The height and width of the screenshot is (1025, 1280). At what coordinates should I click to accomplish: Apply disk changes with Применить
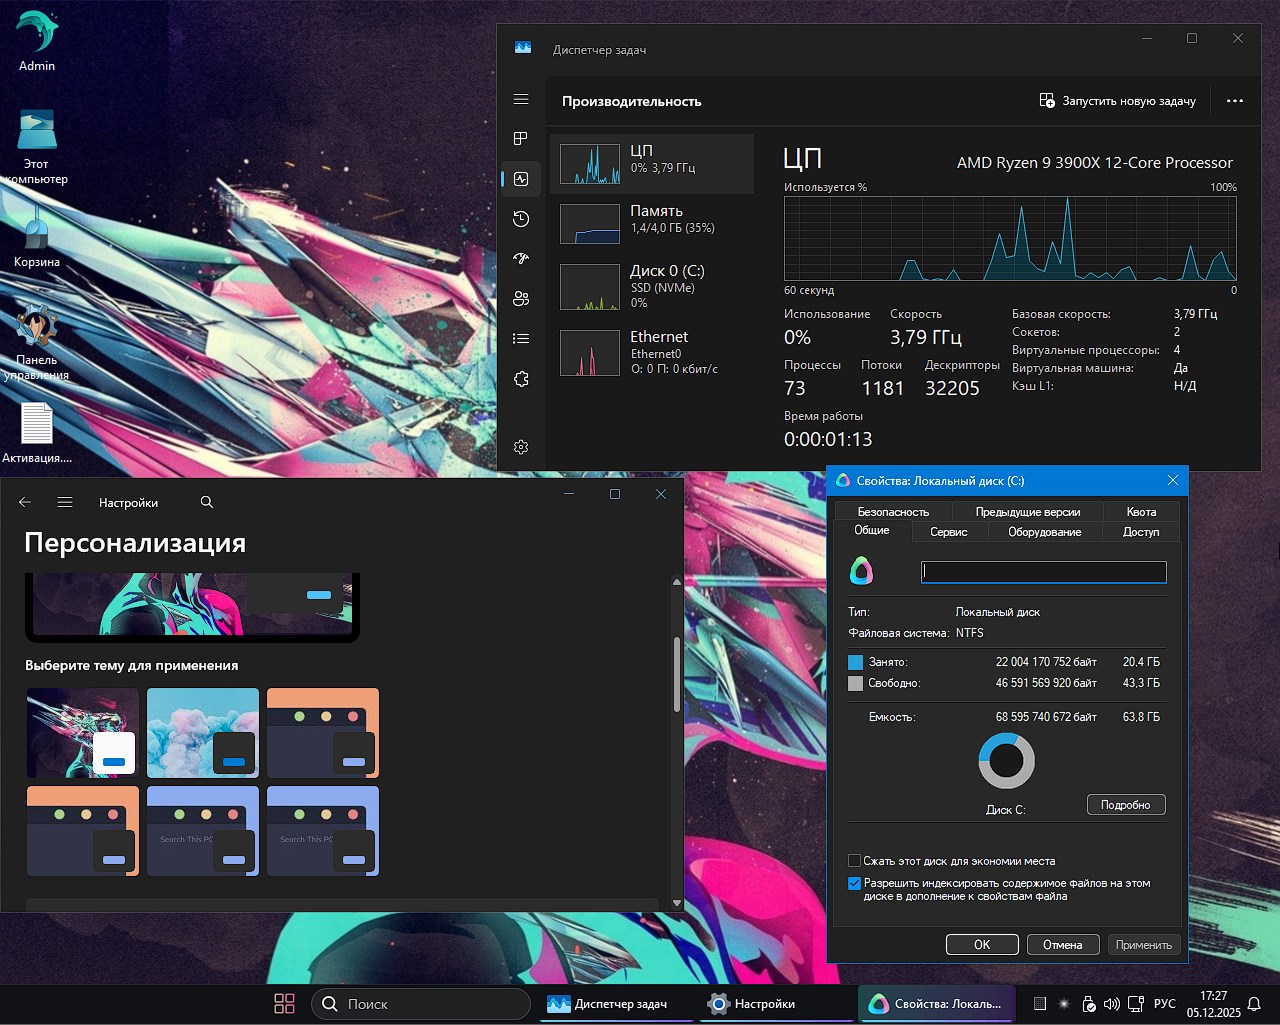pyautogui.click(x=1144, y=944)
